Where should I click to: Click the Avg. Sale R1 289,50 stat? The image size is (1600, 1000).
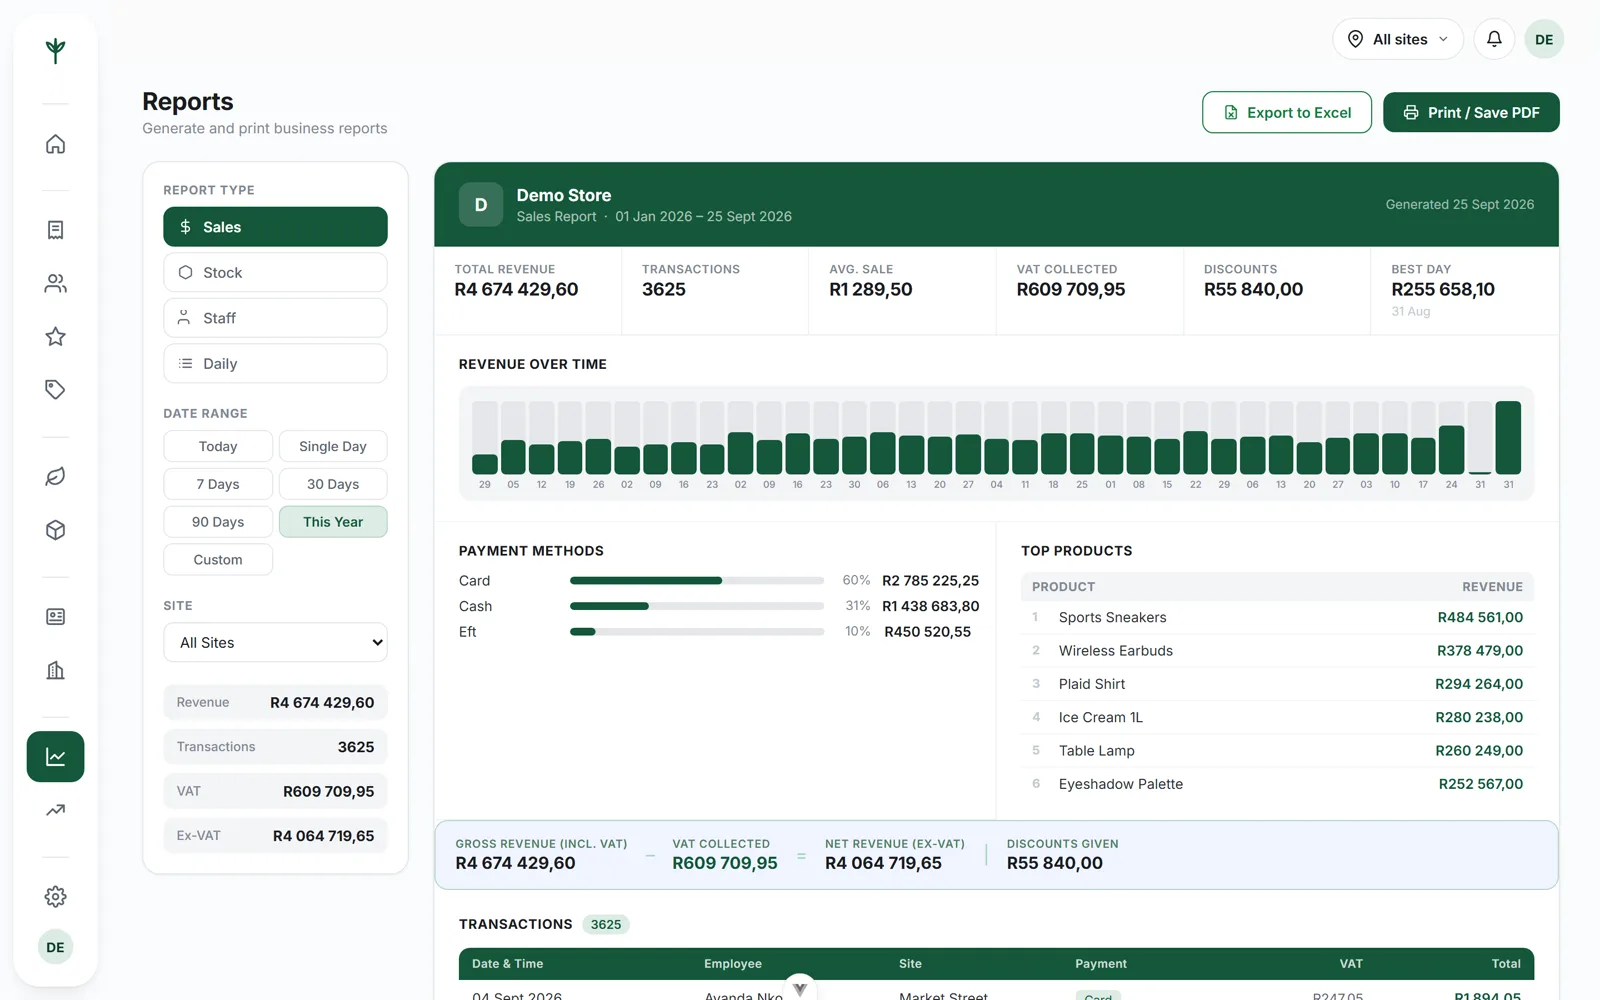[x=902, y=290]
